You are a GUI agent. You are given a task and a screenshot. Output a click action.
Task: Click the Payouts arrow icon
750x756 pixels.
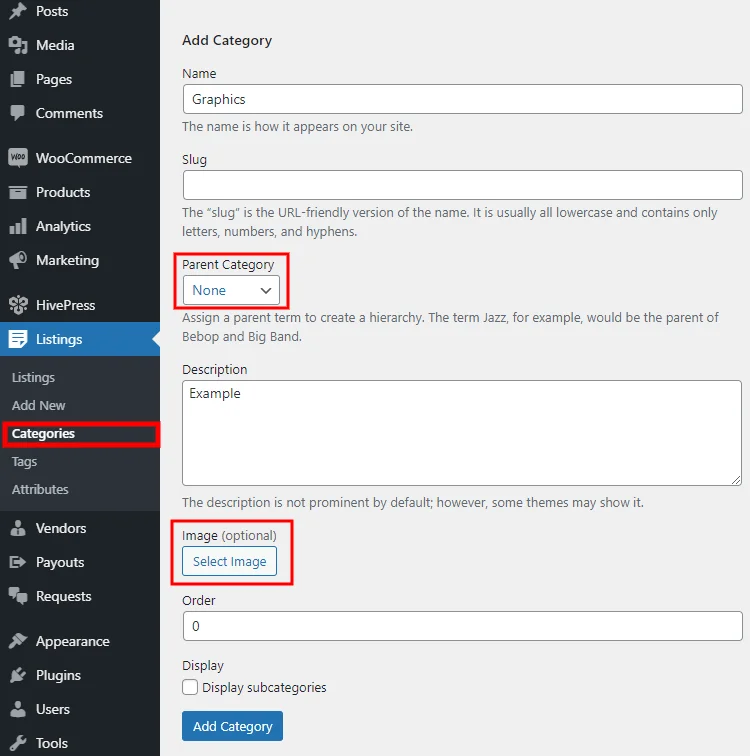(x=18, y=562)
